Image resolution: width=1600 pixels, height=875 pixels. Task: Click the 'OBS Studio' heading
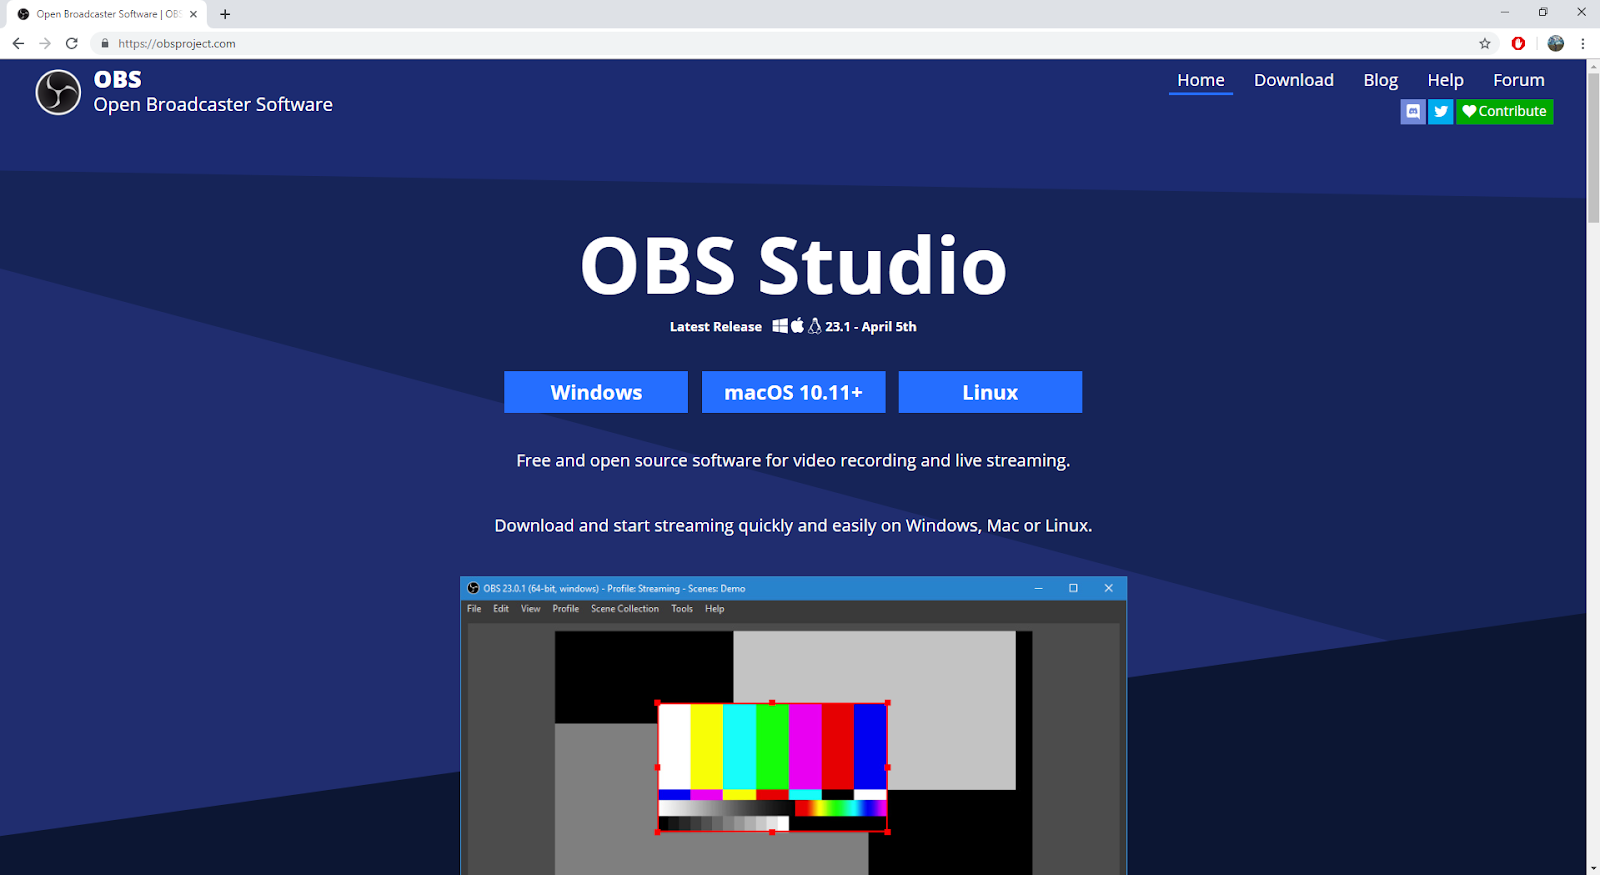point(793,265)
